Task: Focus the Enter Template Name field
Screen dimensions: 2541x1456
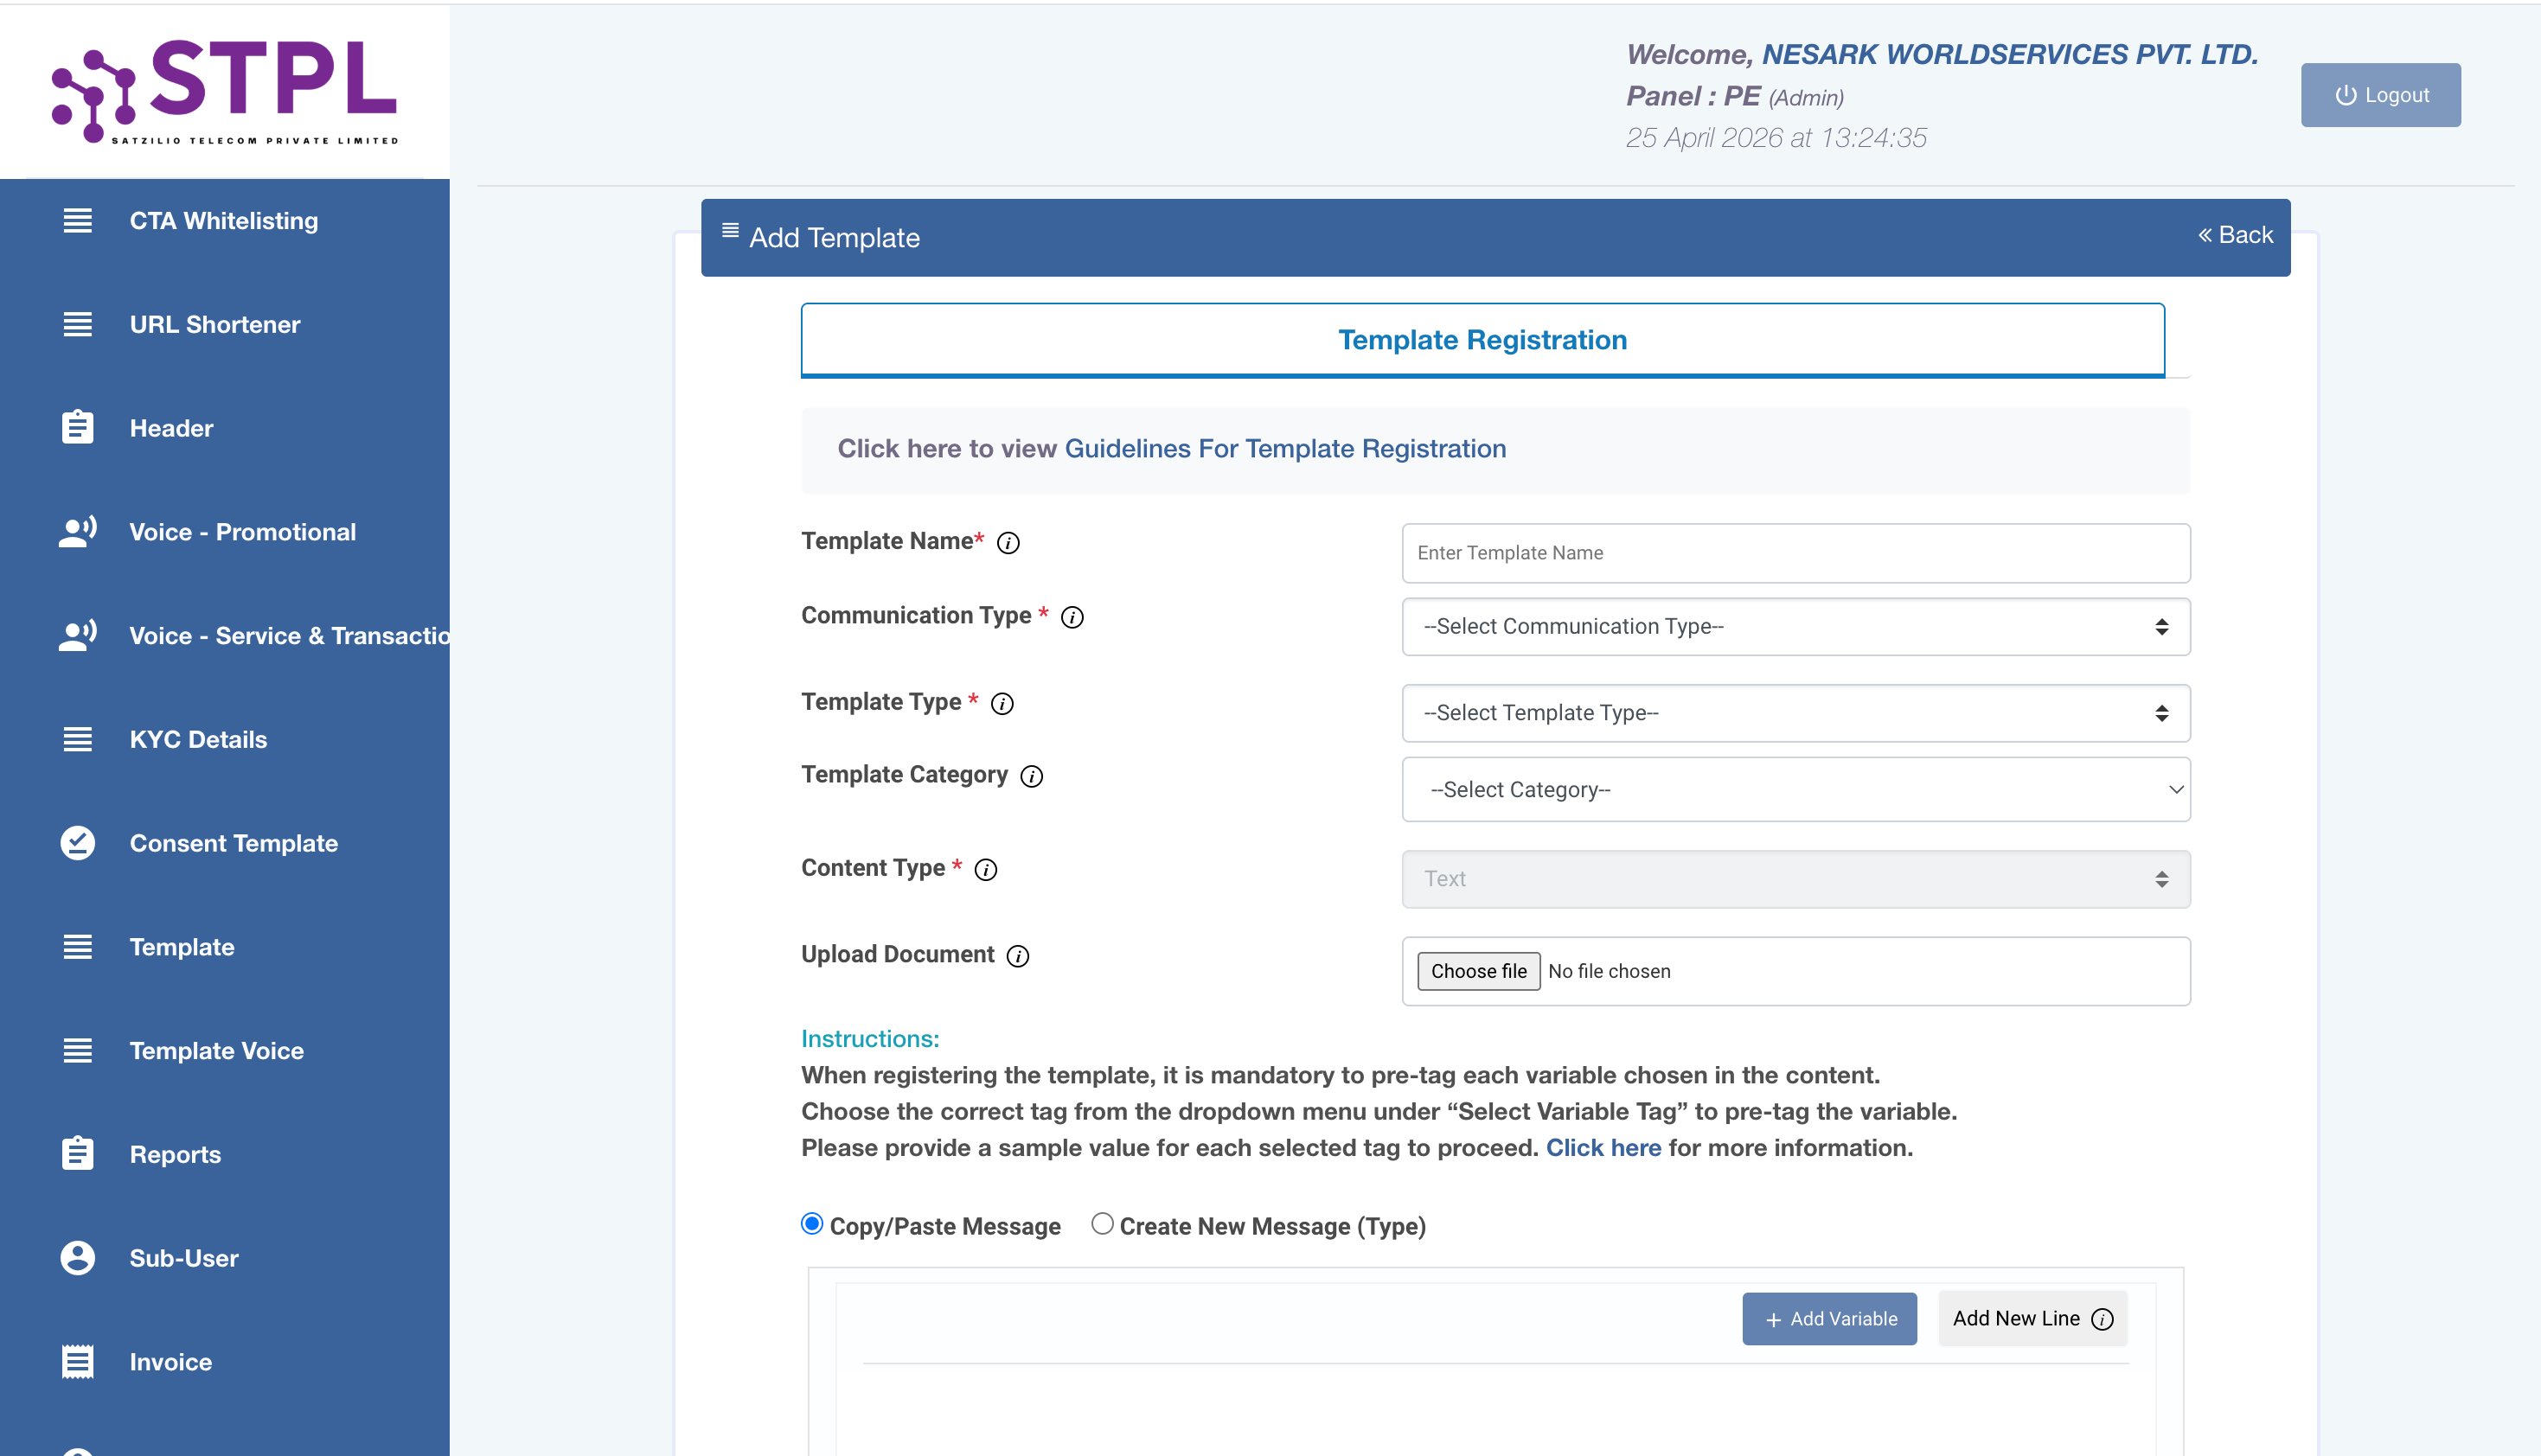Action: tap(1796, 553)
